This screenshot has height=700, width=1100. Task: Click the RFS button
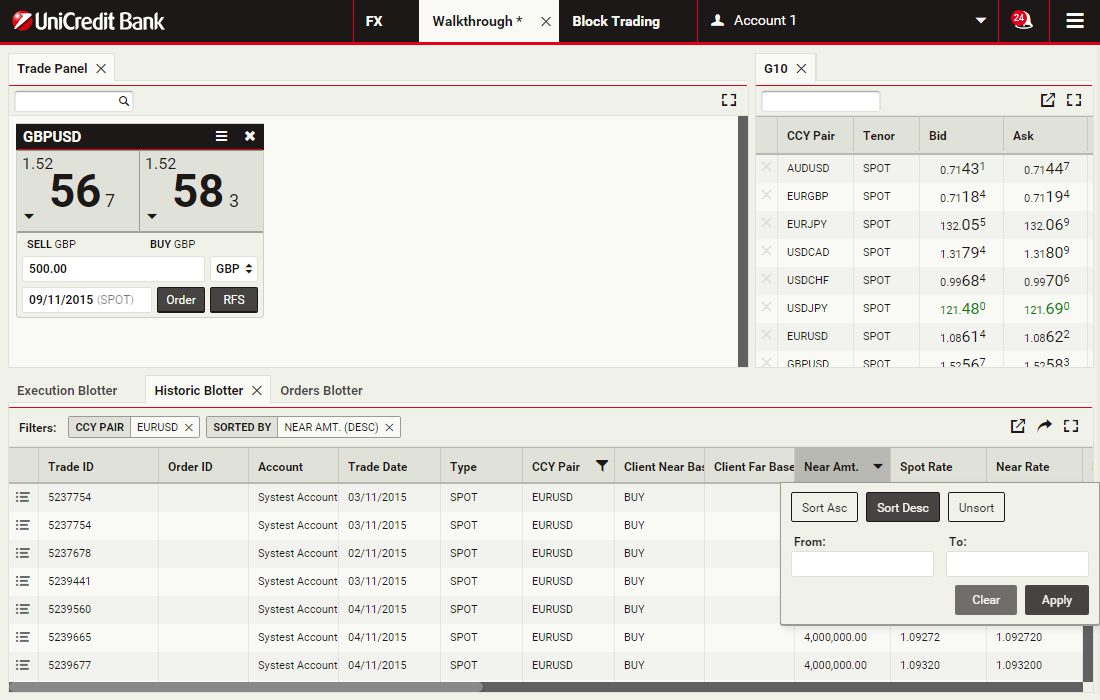(234, 300)
